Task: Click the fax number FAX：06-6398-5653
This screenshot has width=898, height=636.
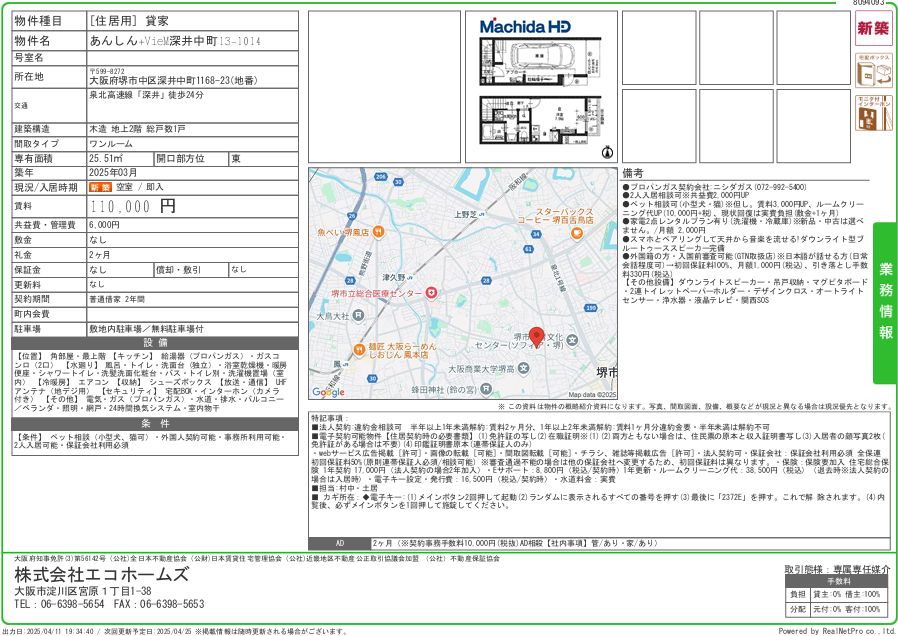Action: [x=159, y=604]
